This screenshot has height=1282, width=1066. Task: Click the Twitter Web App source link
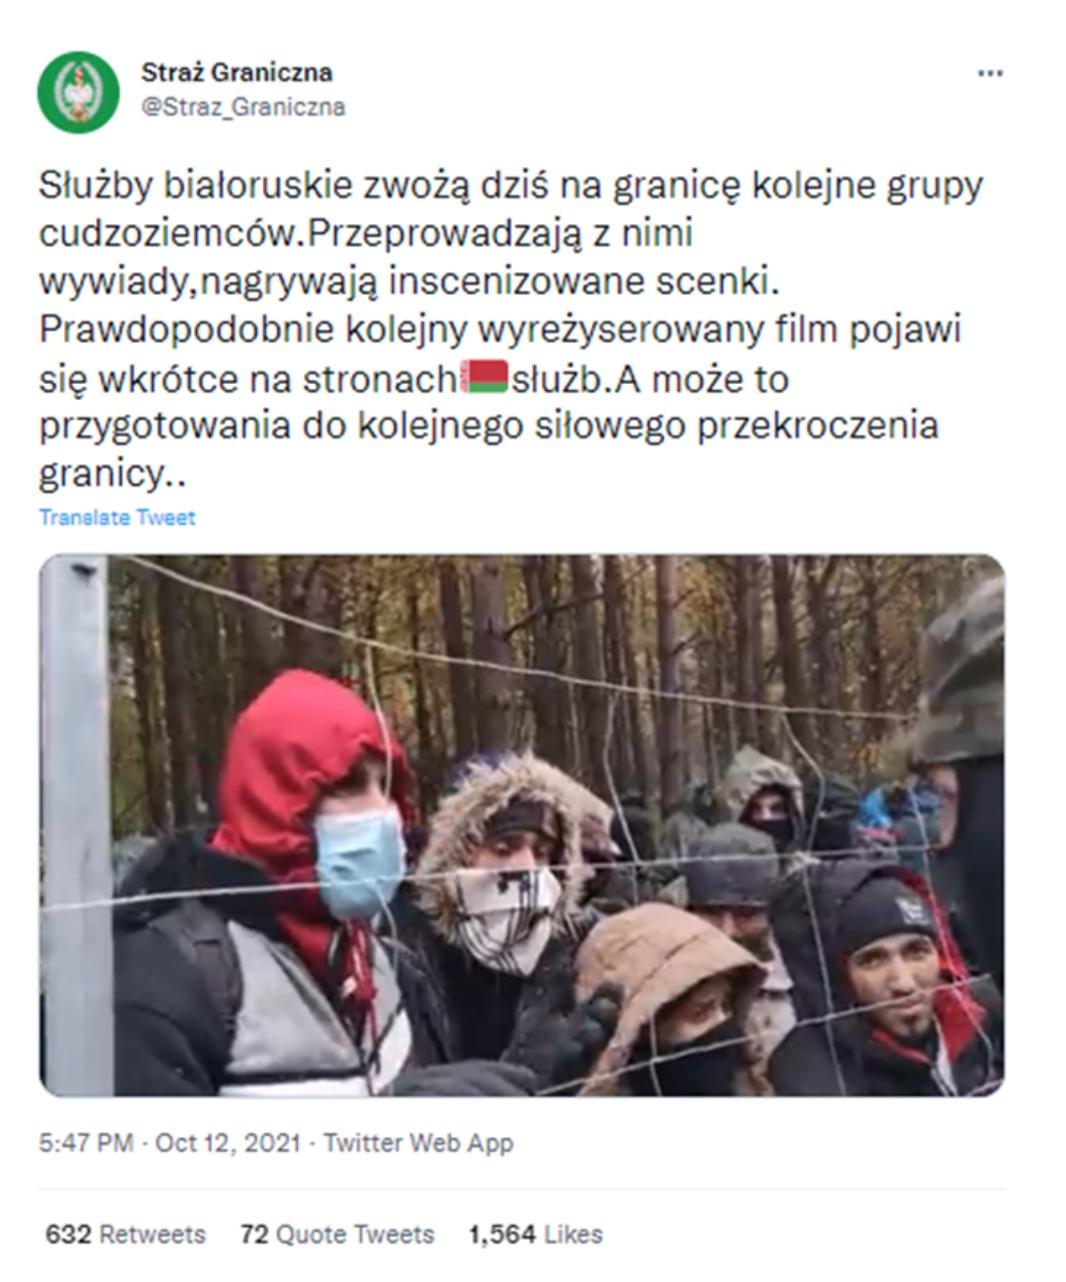(x=418, y=1142)
